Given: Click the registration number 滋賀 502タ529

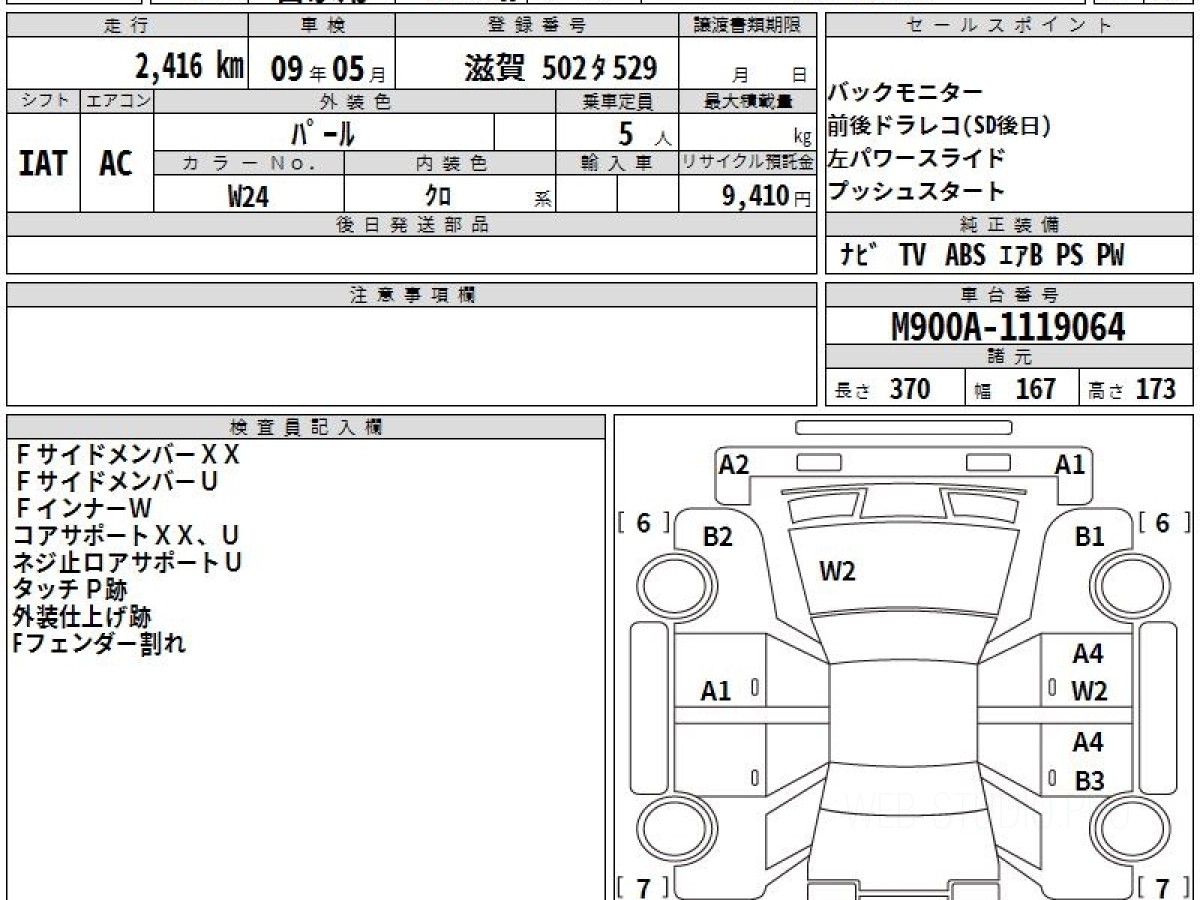Looking at the screenshot, I should point(560,68).
